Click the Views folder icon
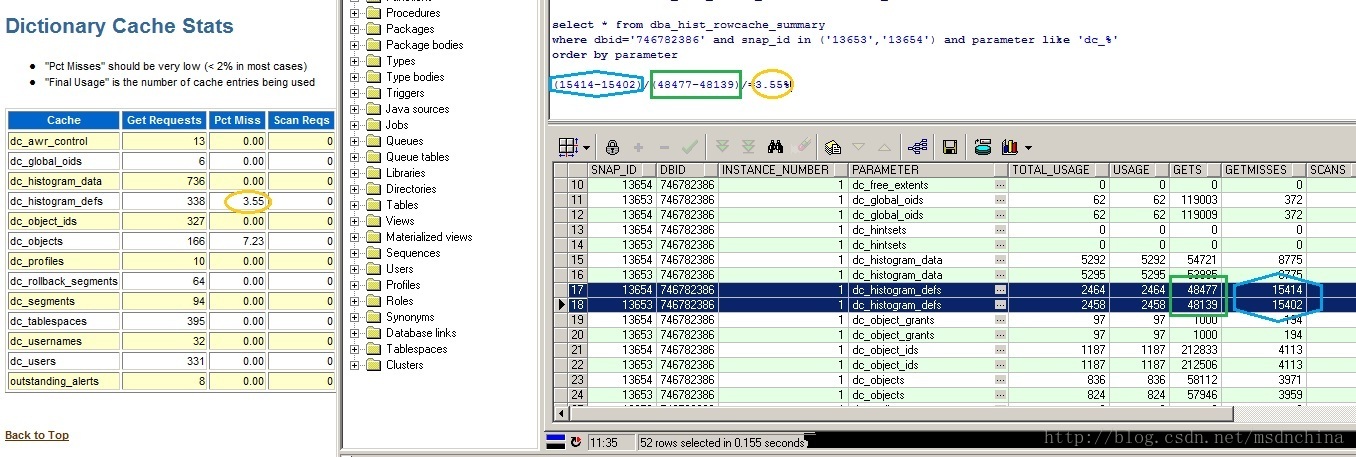The height and width of the screenshot is (457, 1356). tap(373, 221)
